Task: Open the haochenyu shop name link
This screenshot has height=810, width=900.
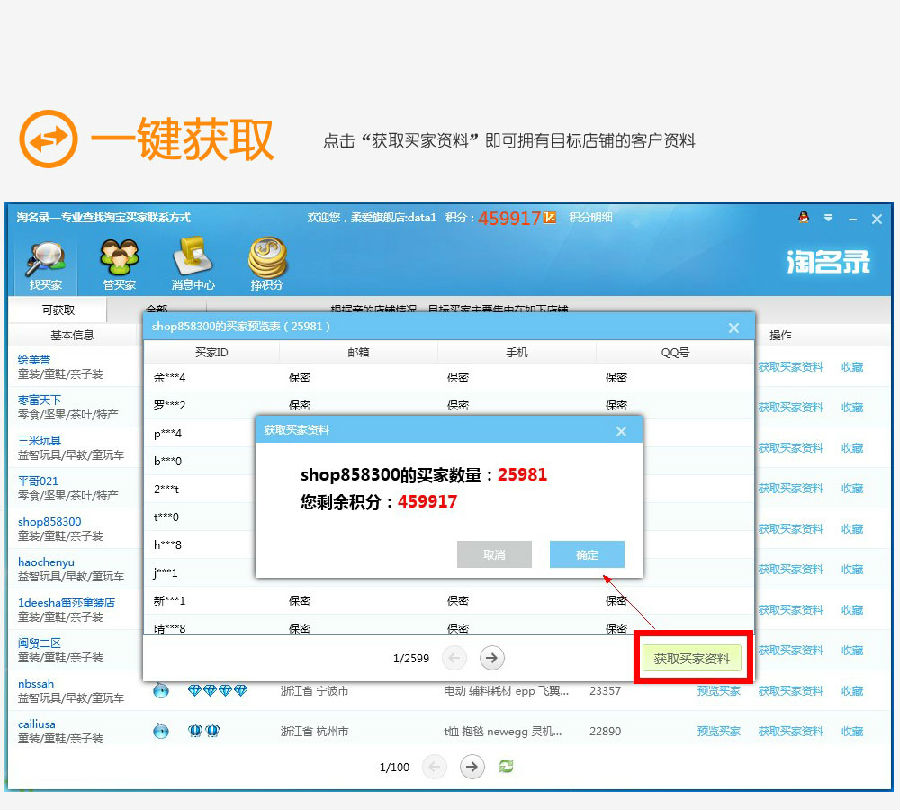Action: point(46,562)
